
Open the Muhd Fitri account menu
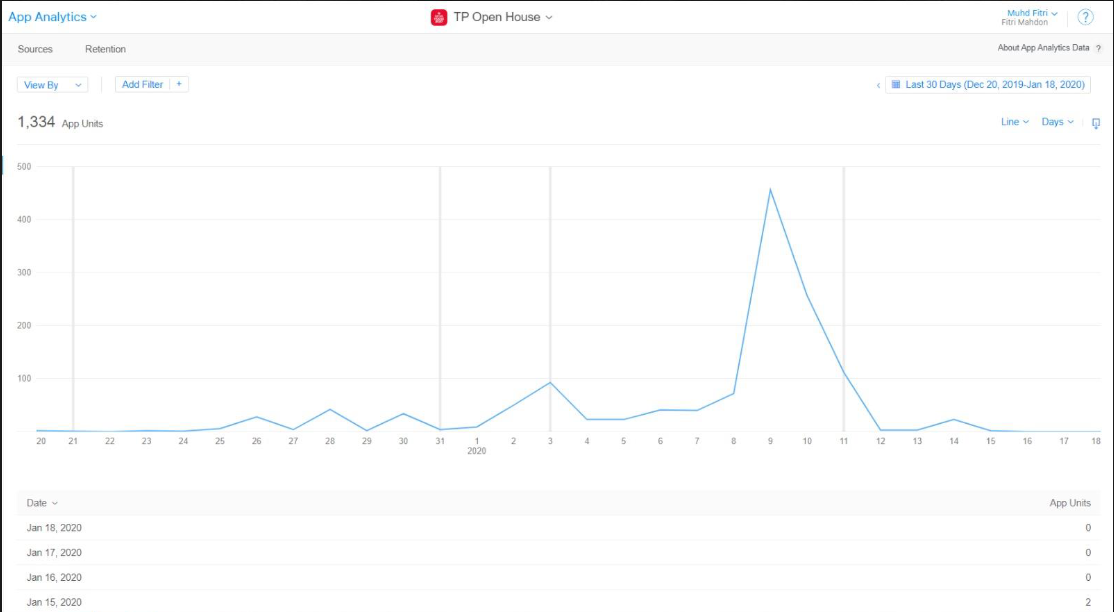click(x=1031, y=13)
